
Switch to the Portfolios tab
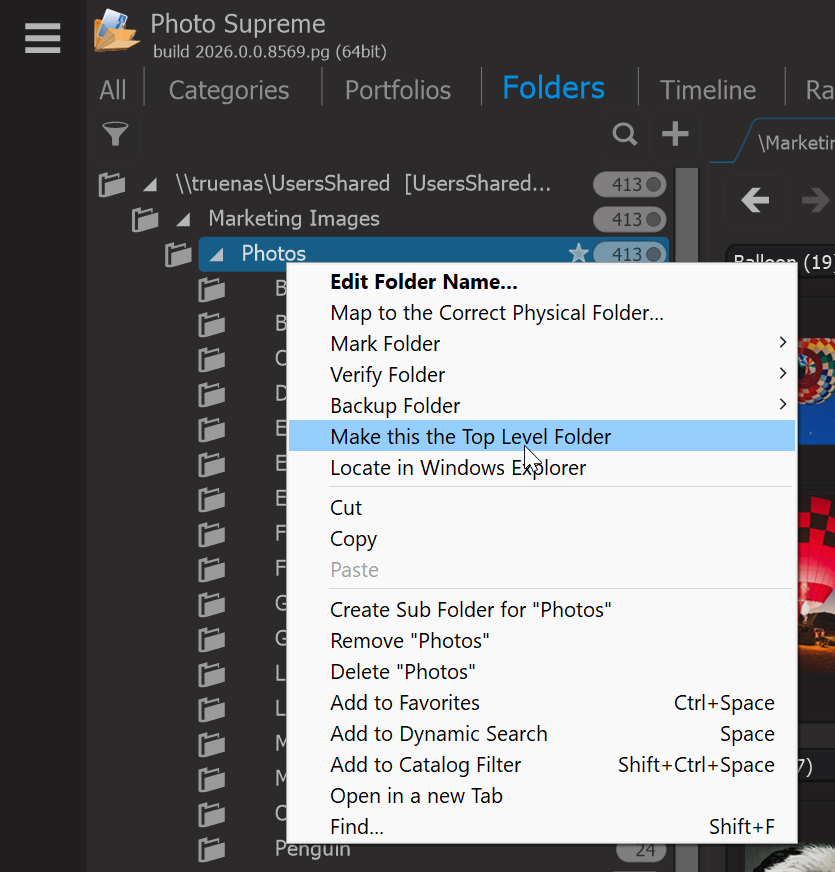click(x=398, y=90)
